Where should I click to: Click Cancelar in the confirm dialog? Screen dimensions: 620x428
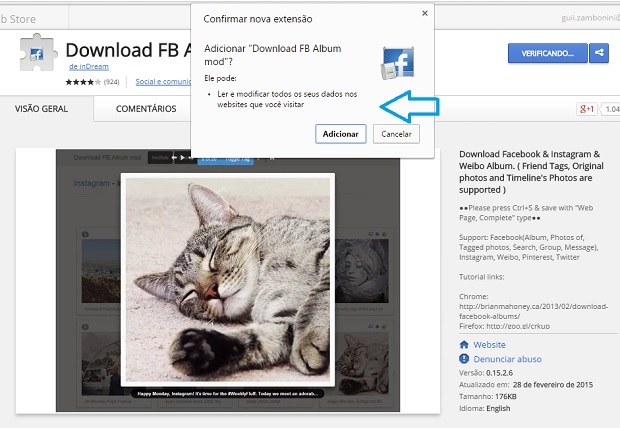click(x=396, y=134)
